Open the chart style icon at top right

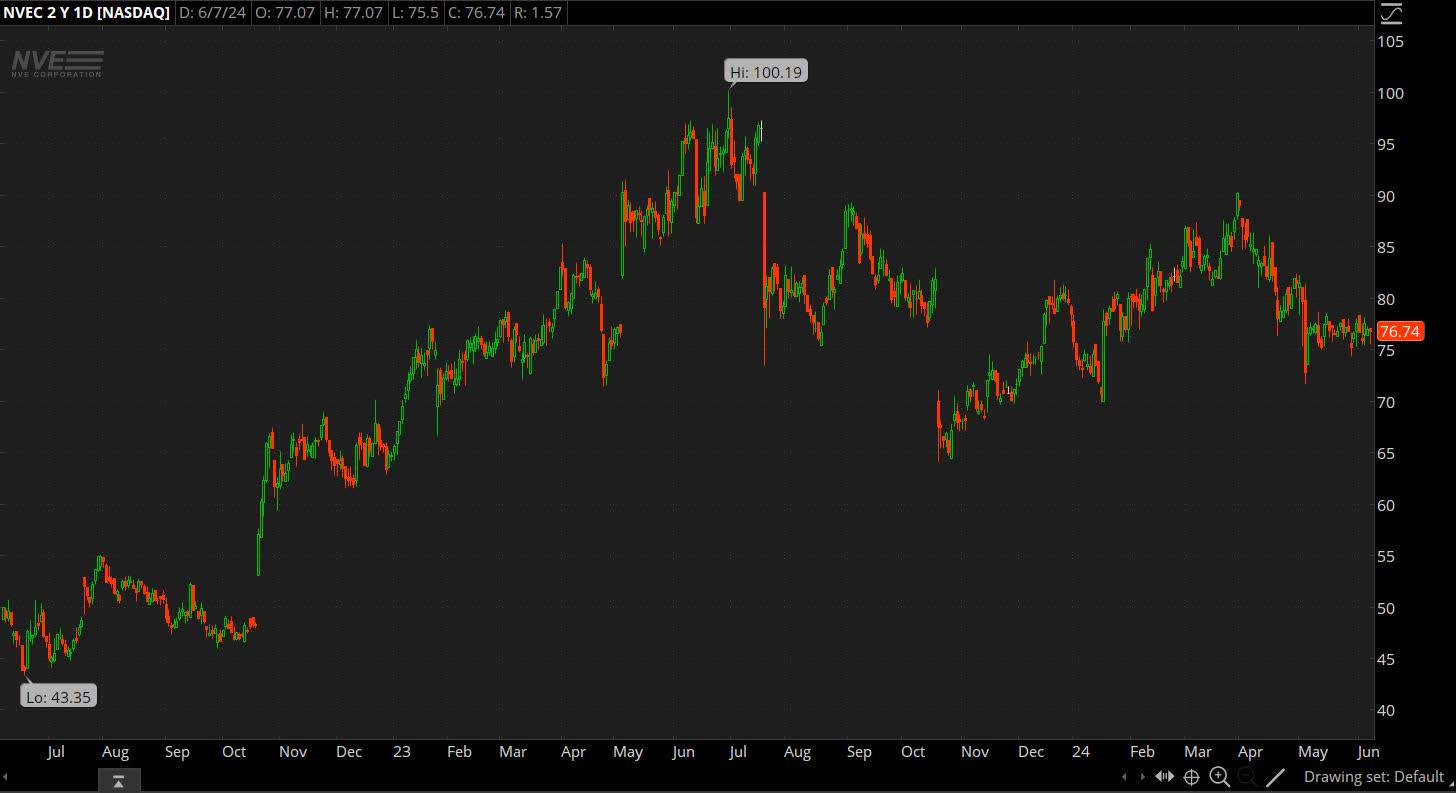[x=1391, y=14]
